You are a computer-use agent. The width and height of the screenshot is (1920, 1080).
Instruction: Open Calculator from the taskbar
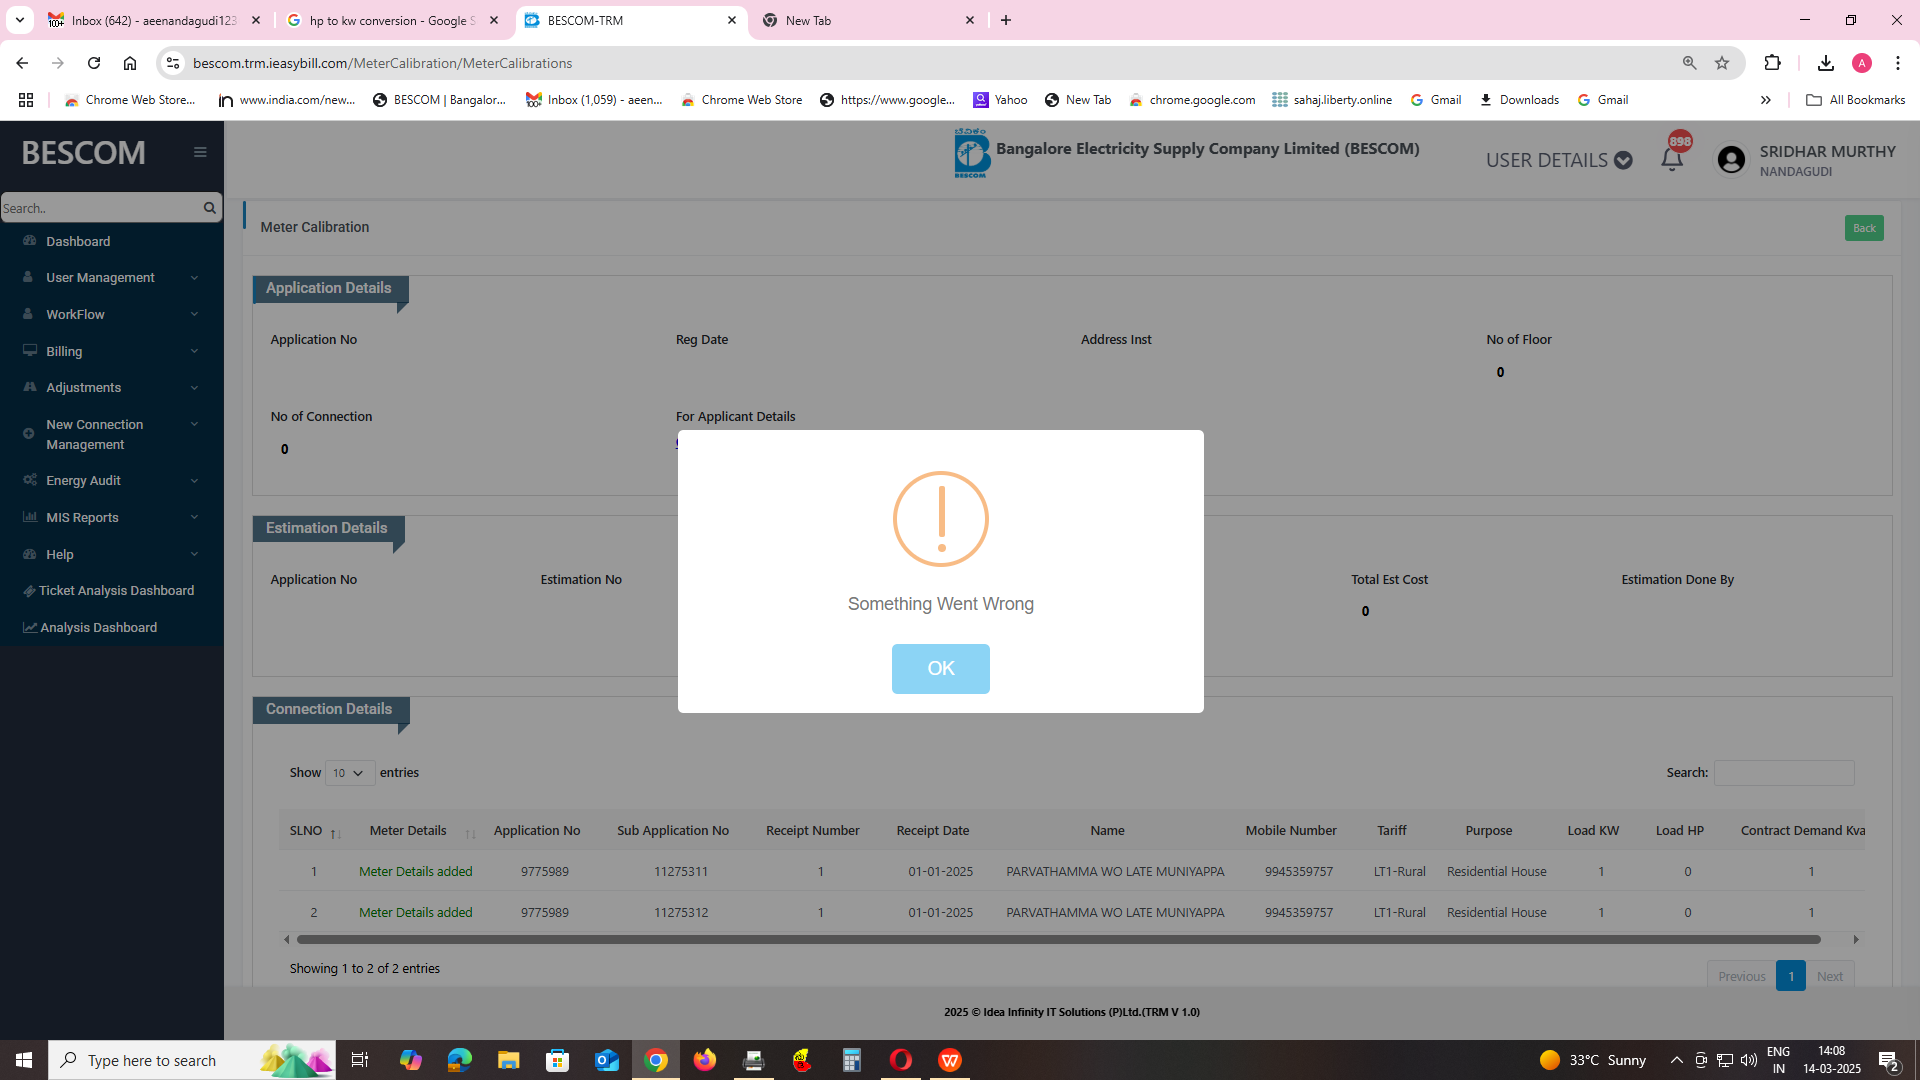point(852,1060)
